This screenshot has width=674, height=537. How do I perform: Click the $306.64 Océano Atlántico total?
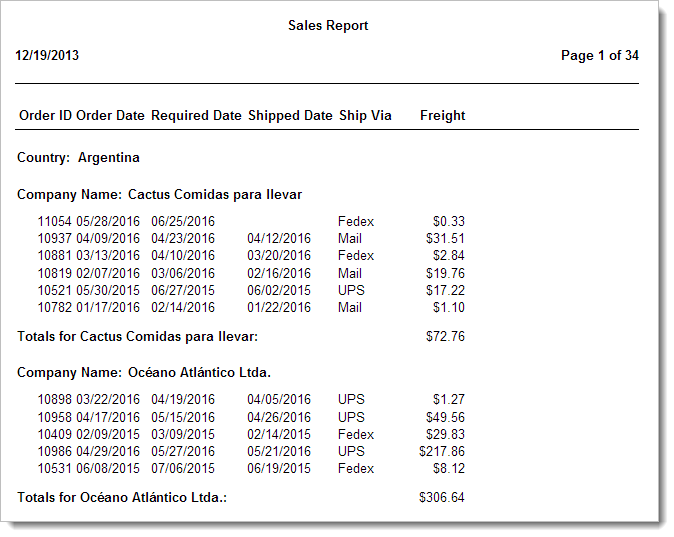pyautogui.click(x=442, y=497)
